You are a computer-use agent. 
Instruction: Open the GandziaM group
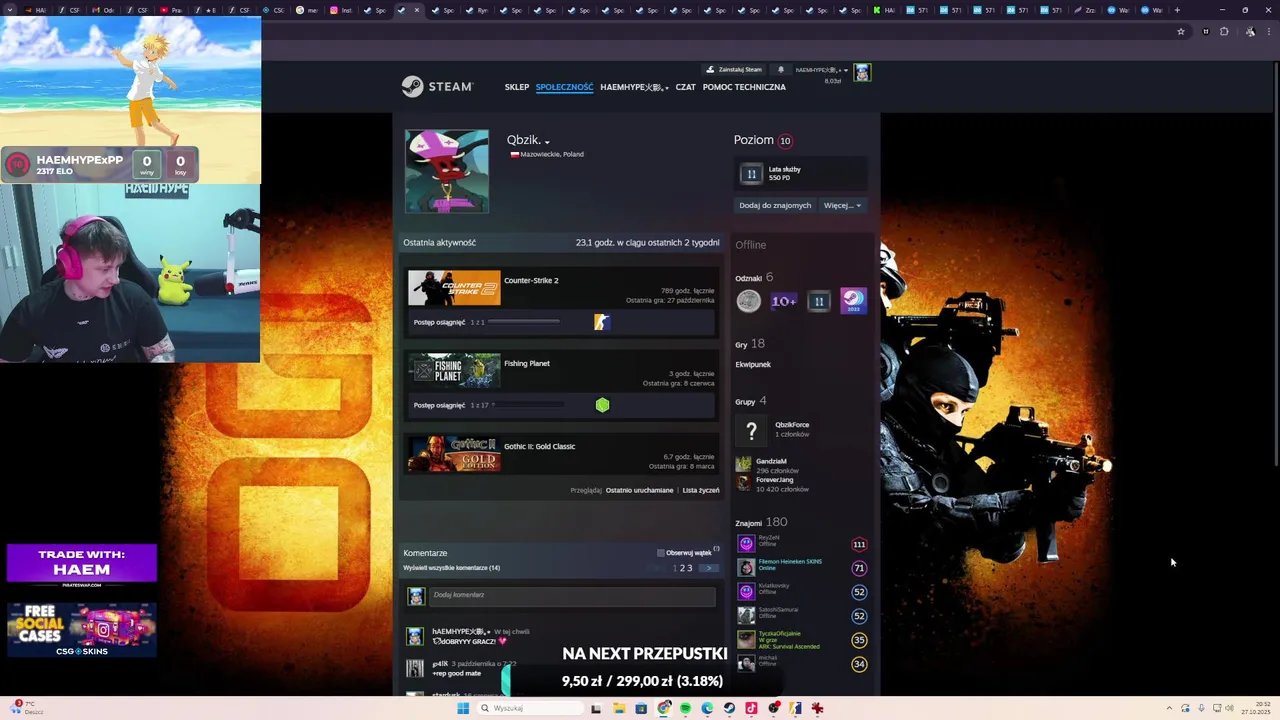[x=771, y=462]
